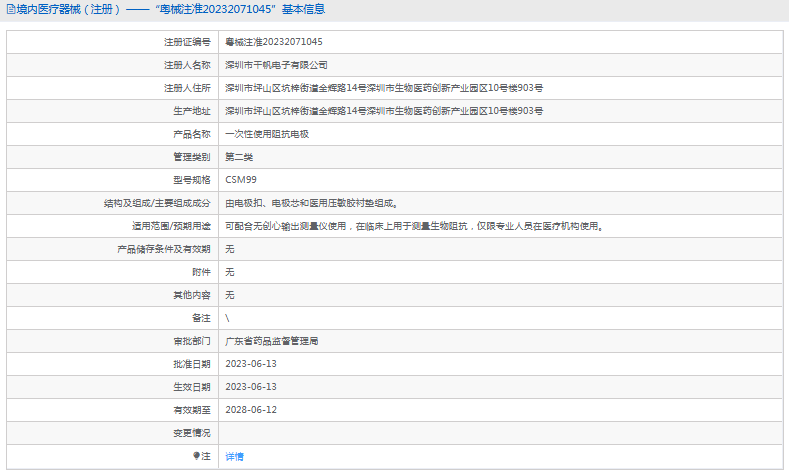Select management class 第二类
The width and height of the screenshot is (789, 476).
239,157
